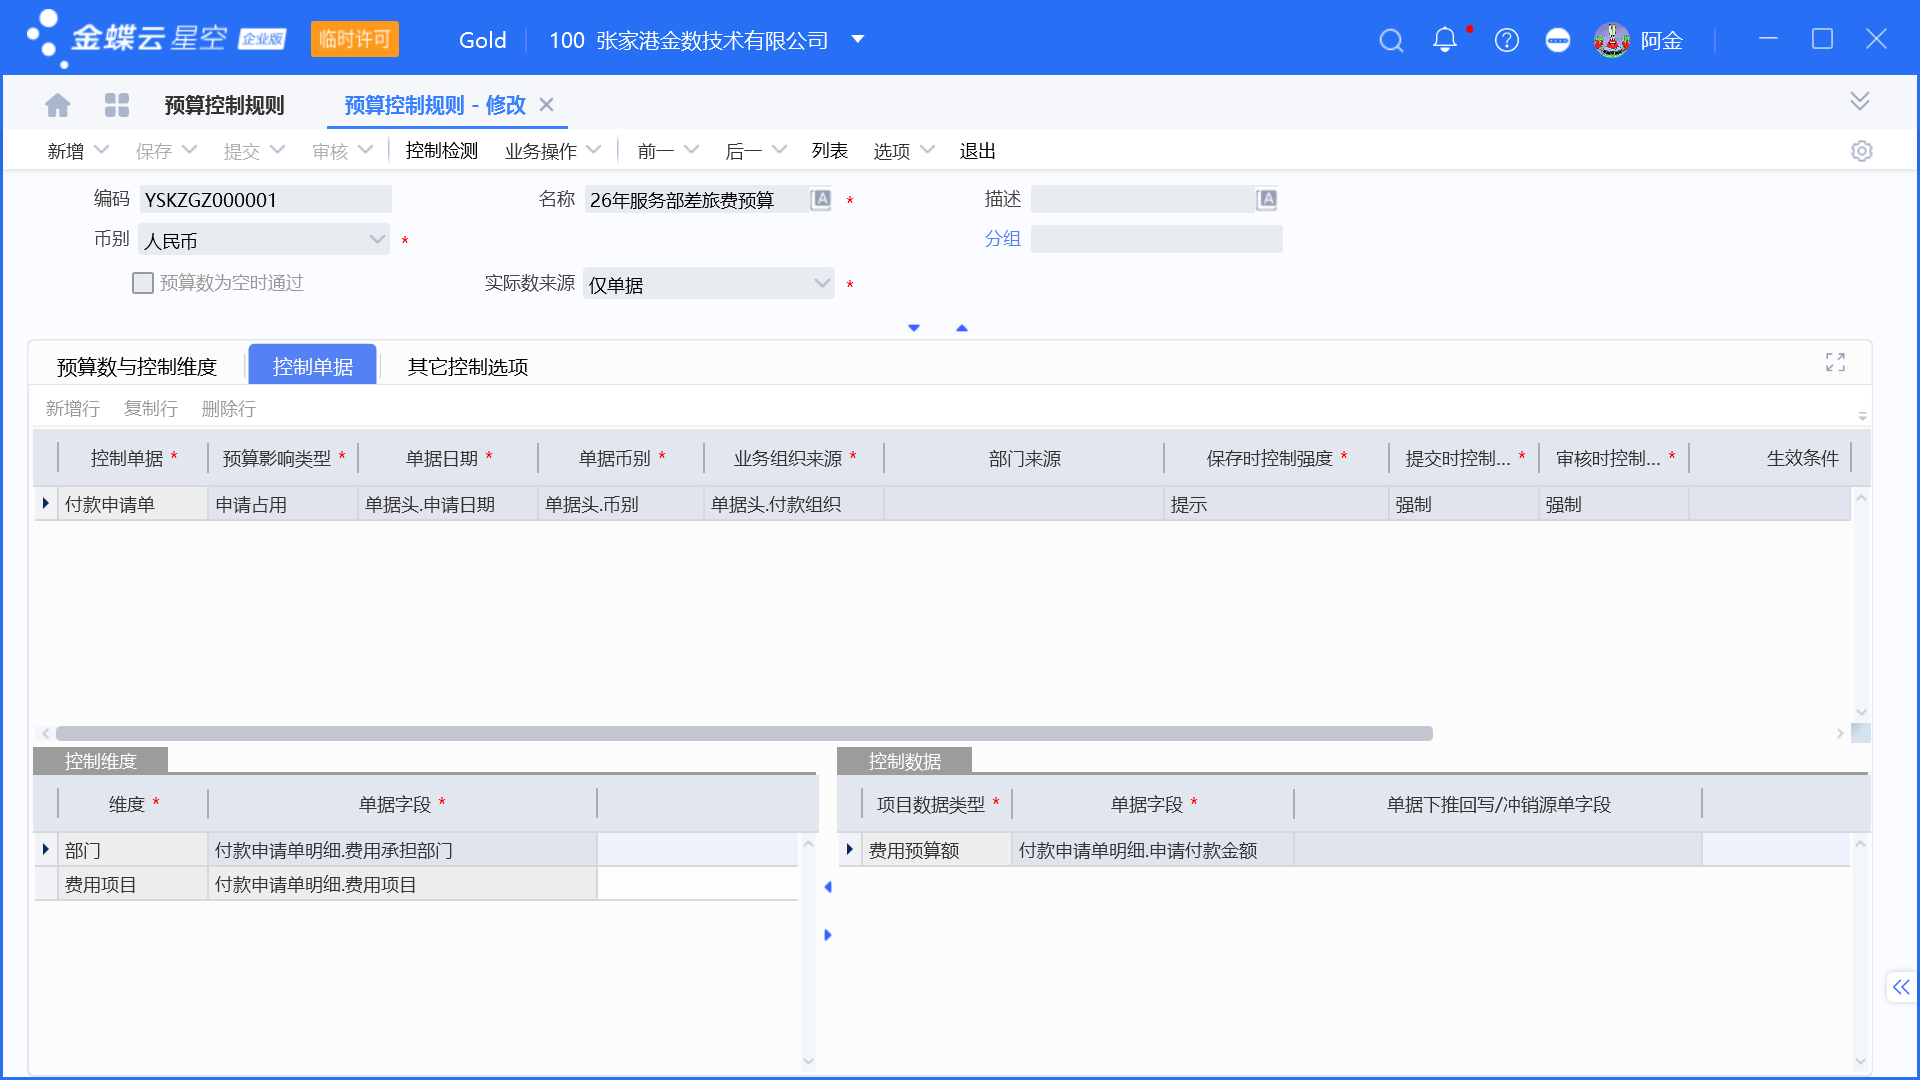Expand the 新增 dropdown arrow
1920x1080 pixels.
coord(101,150)
